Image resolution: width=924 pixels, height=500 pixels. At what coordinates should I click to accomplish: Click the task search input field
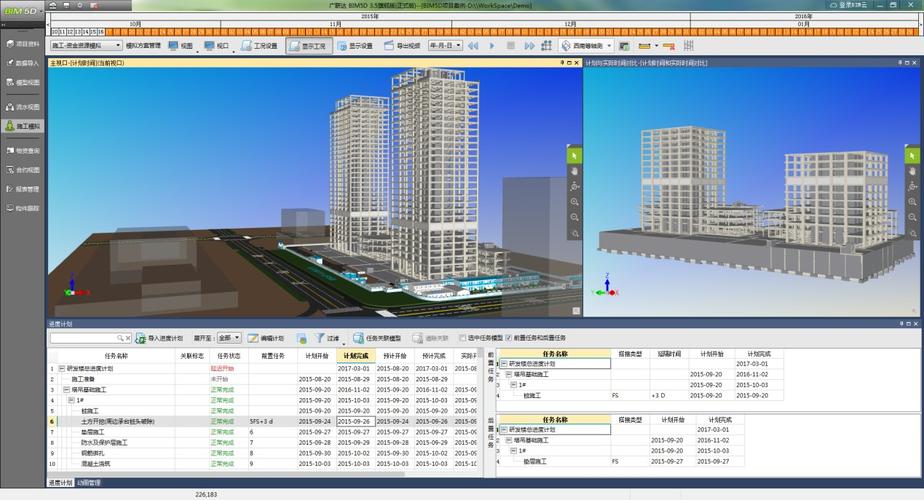pyautogui.click(x=86, y=338)
